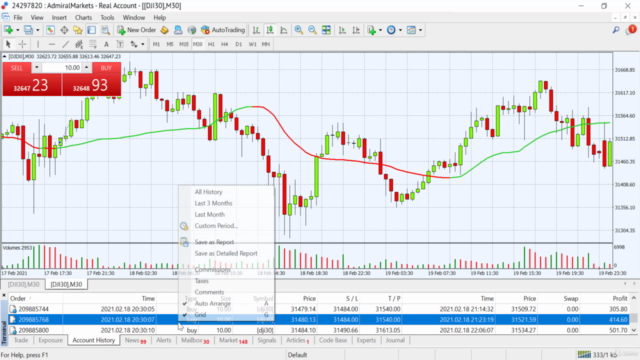Click the red SELL button
Screen dimensions: 640x360
(x=16, y=68)
